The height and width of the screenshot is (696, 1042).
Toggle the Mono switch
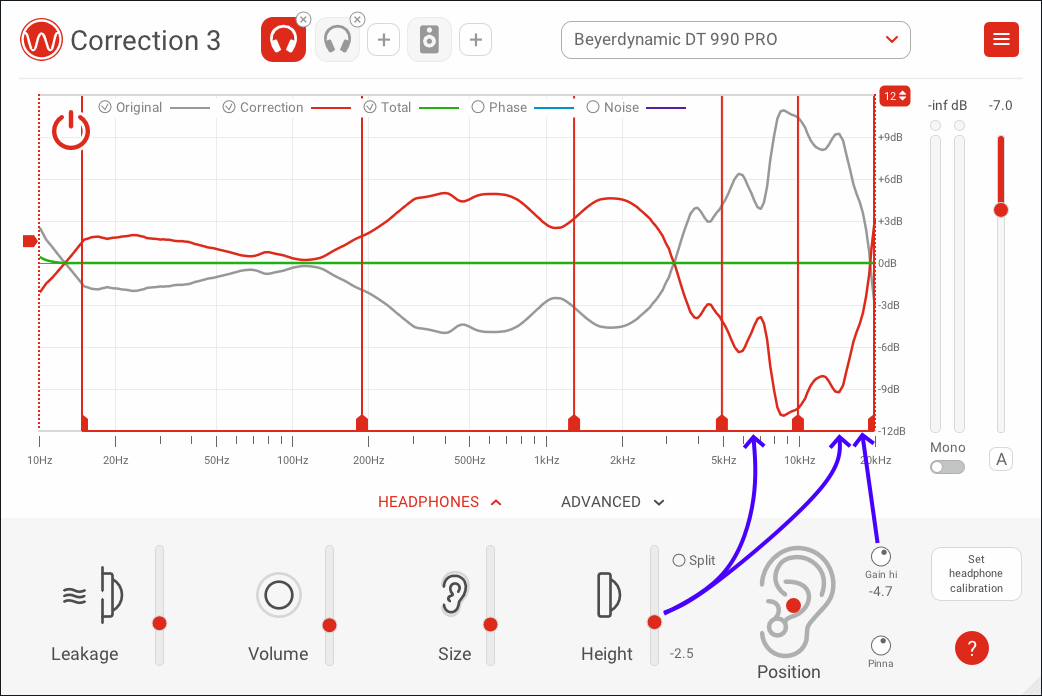click(x=947, y=467)
